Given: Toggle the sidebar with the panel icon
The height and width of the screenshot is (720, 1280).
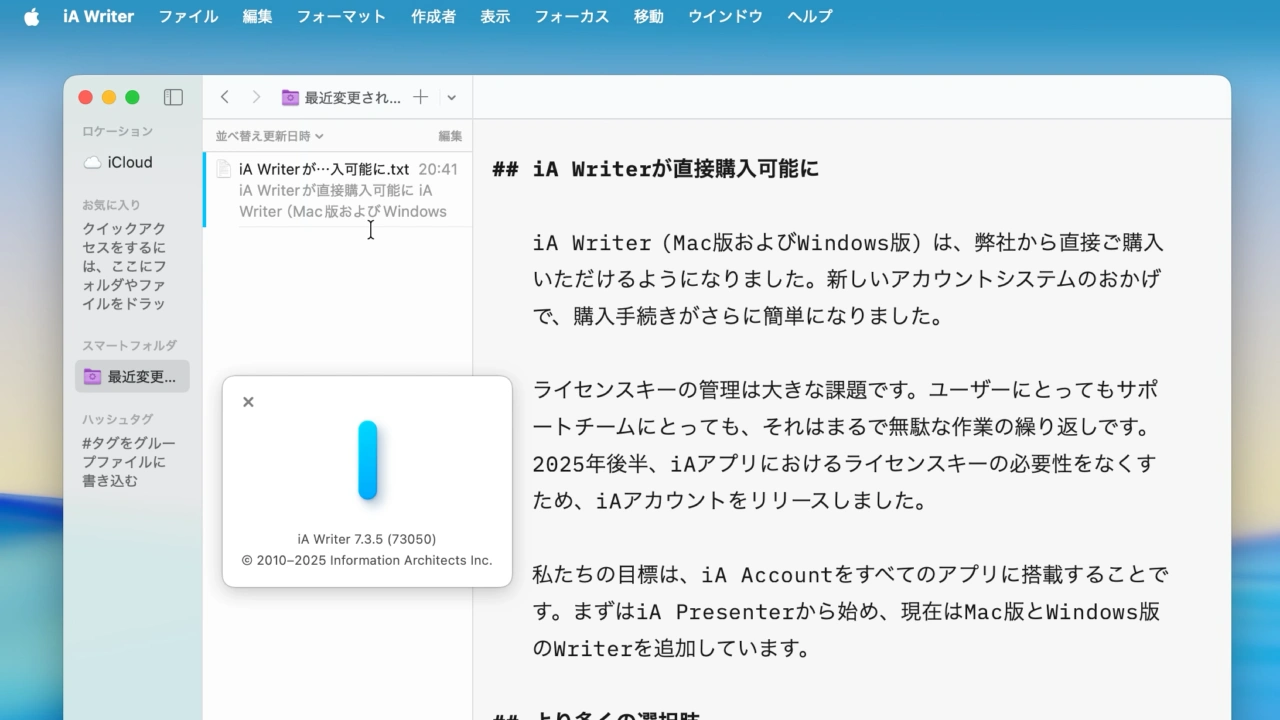Looking at the screenshot, I should click(173, 97).
